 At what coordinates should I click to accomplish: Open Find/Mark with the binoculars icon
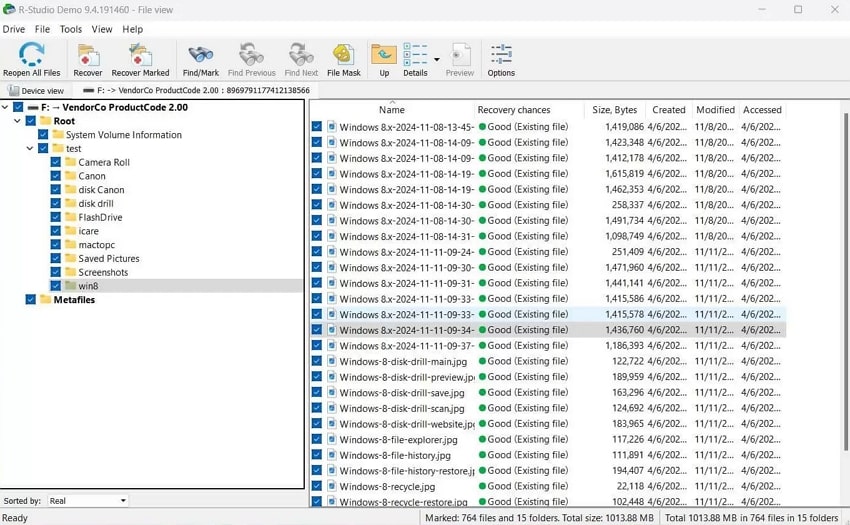pyautogui.click(x=201, y=55)
